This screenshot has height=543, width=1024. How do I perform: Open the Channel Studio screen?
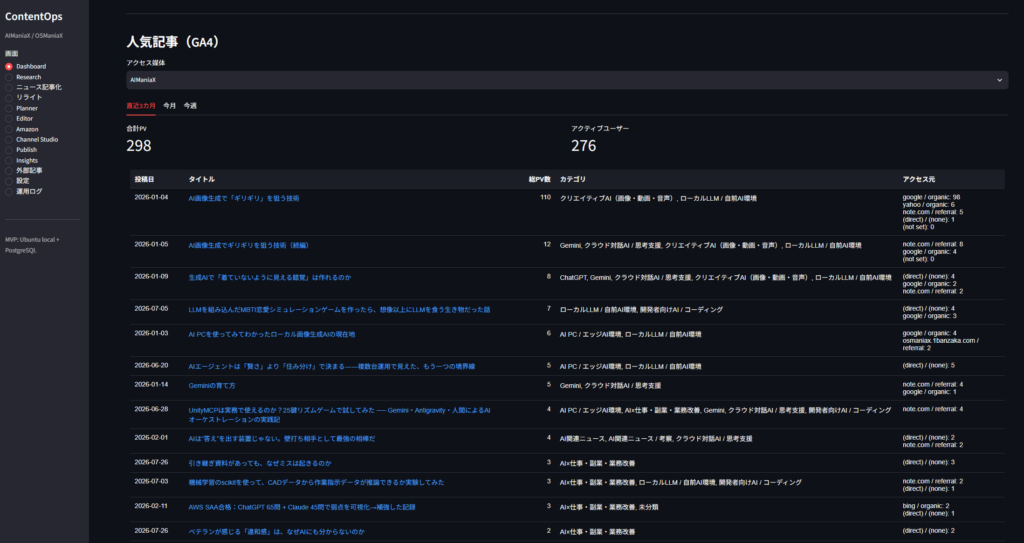point(31,140)
